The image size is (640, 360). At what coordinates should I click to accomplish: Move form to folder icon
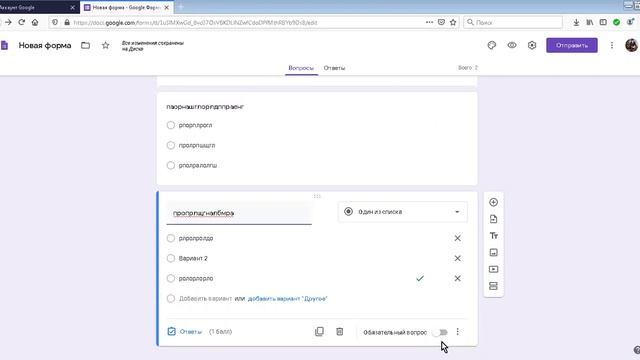[85, 45]
